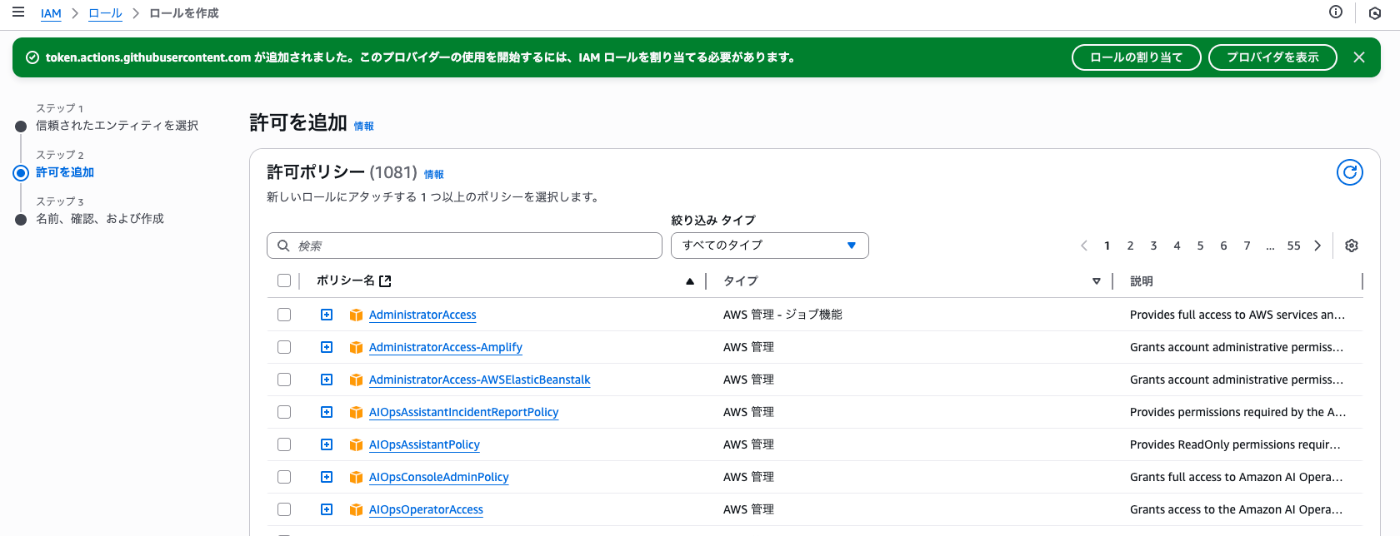Open the hamburger navigation menu
Image resolution: width=1400 pixels, height=536 pixels.
pyautogui.click(x=18, y=12)
